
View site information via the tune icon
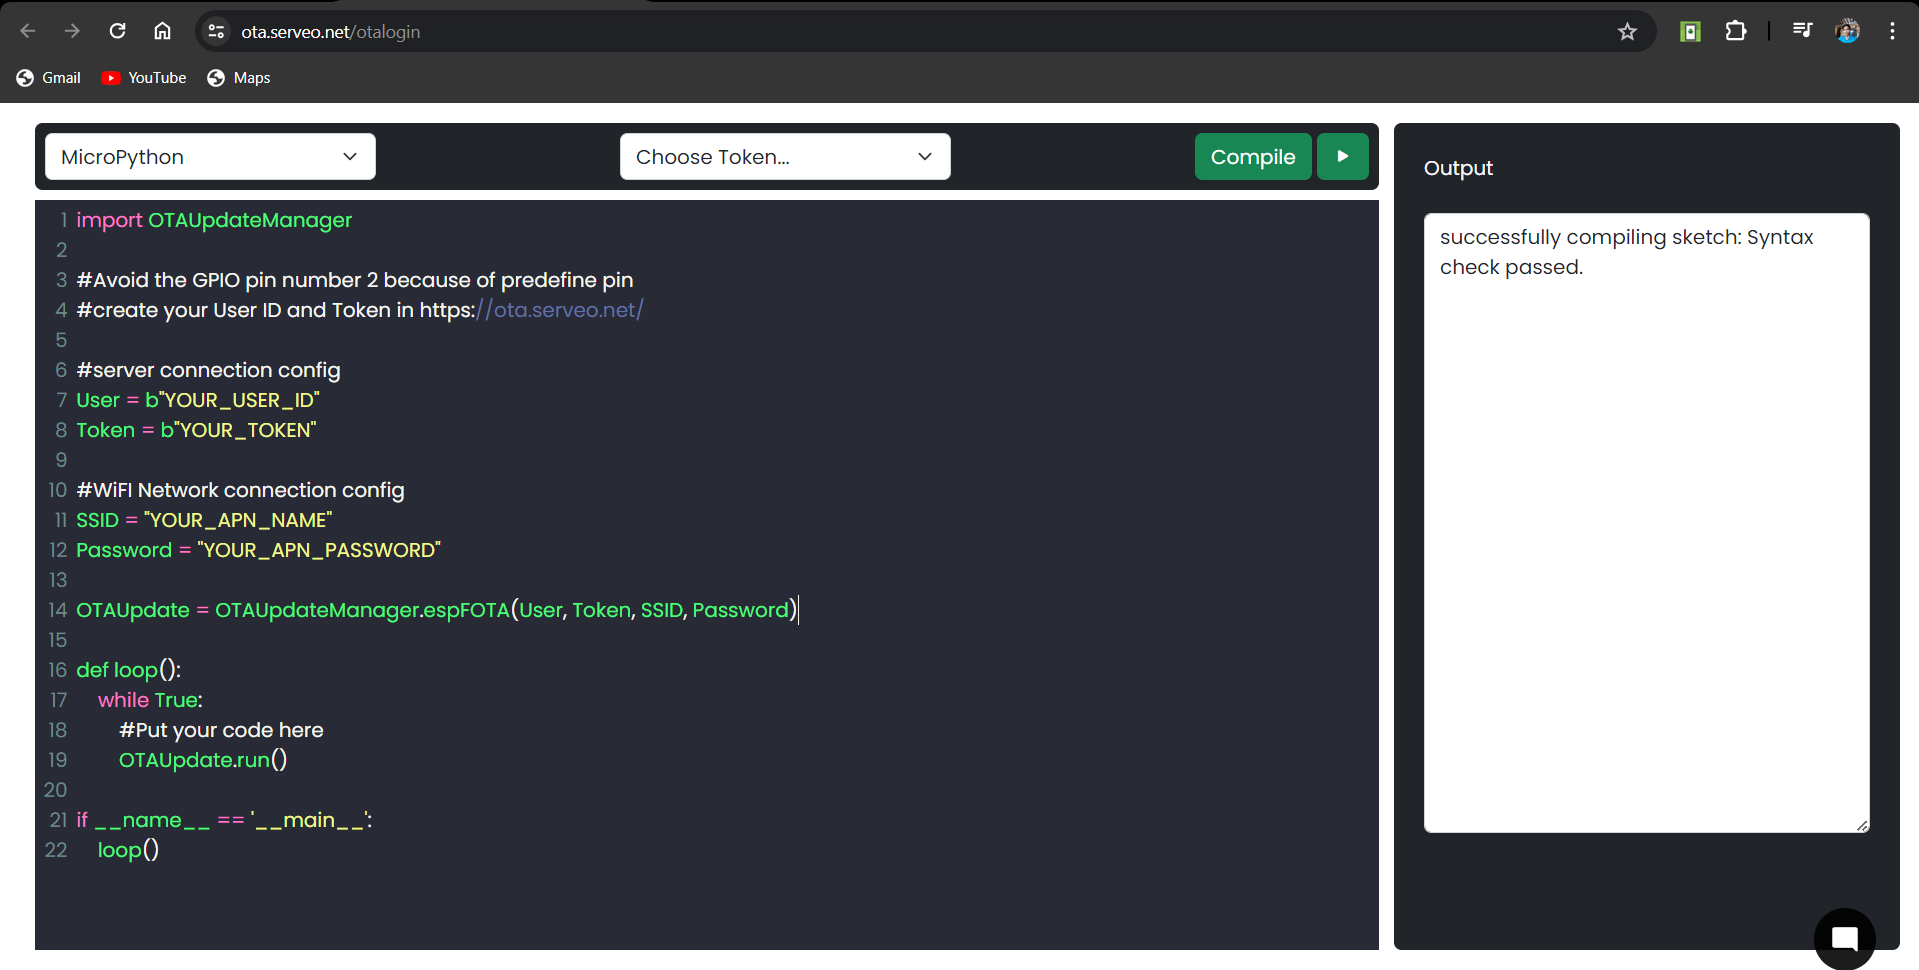(215, 31)
